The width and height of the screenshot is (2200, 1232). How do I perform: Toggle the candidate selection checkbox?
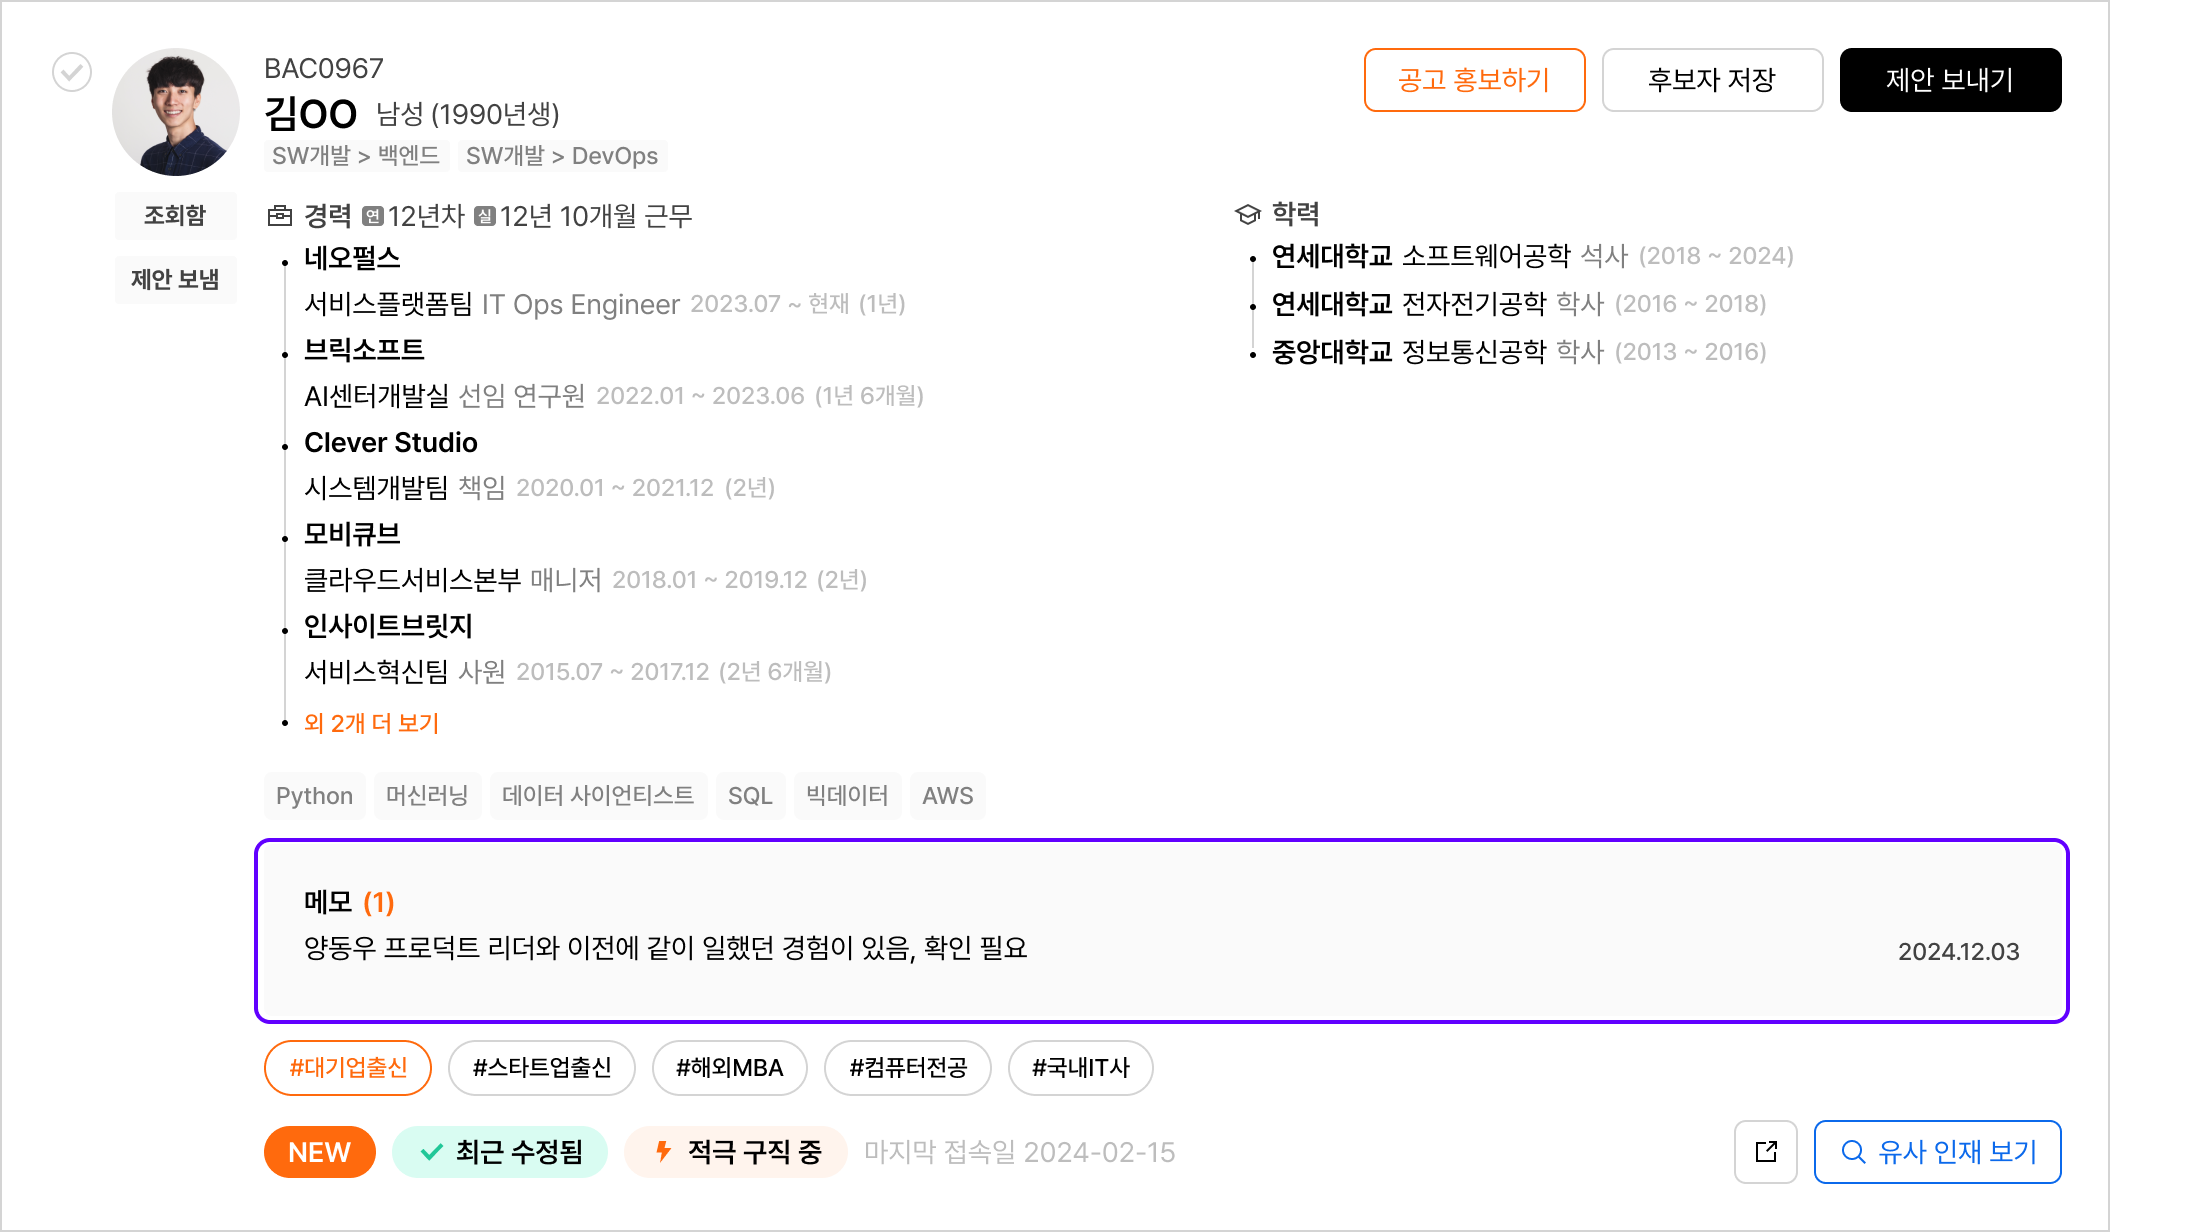click(72, 72)
